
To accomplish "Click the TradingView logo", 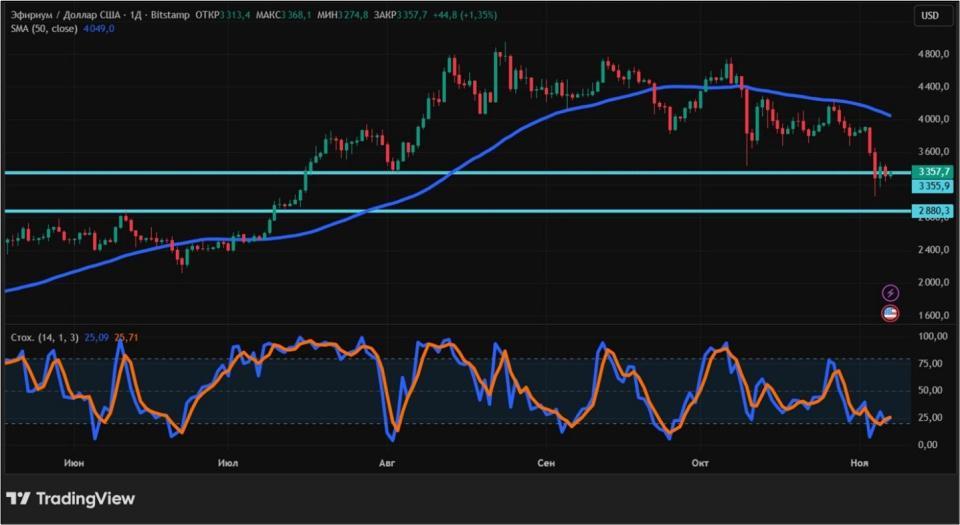I will click(x=70, y=498).
